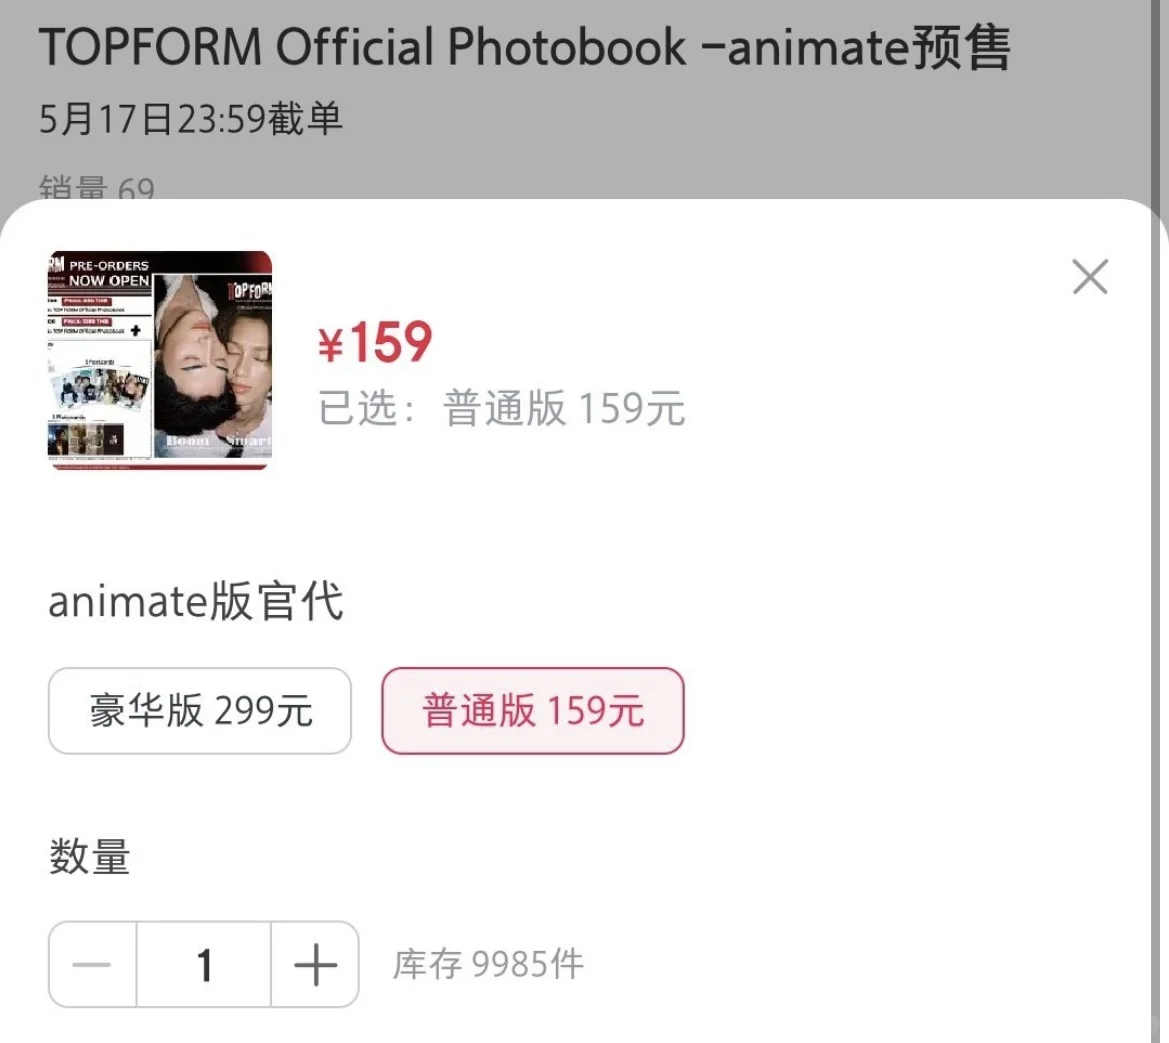This screenshot has height=1043, width=1169.
Task: Tap the cover portrait inside the thumbnail
Action: tap(212, 365)
